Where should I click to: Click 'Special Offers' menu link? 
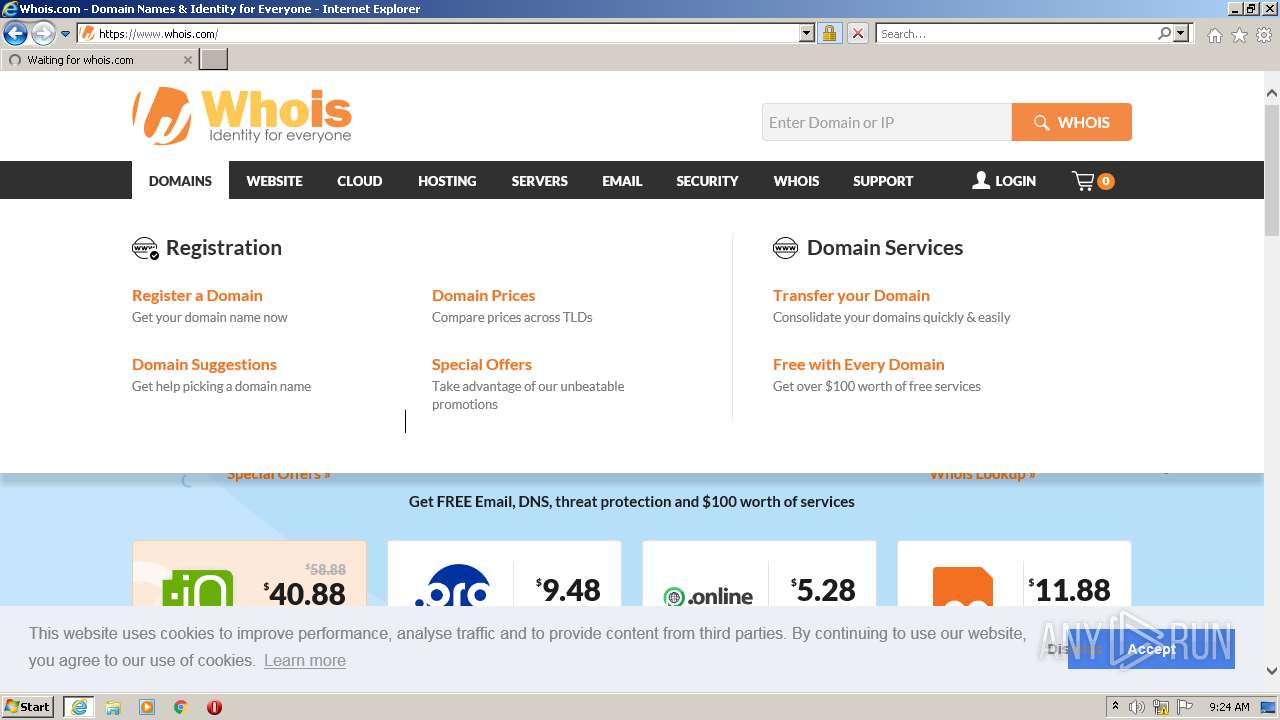tap(481, 364)
